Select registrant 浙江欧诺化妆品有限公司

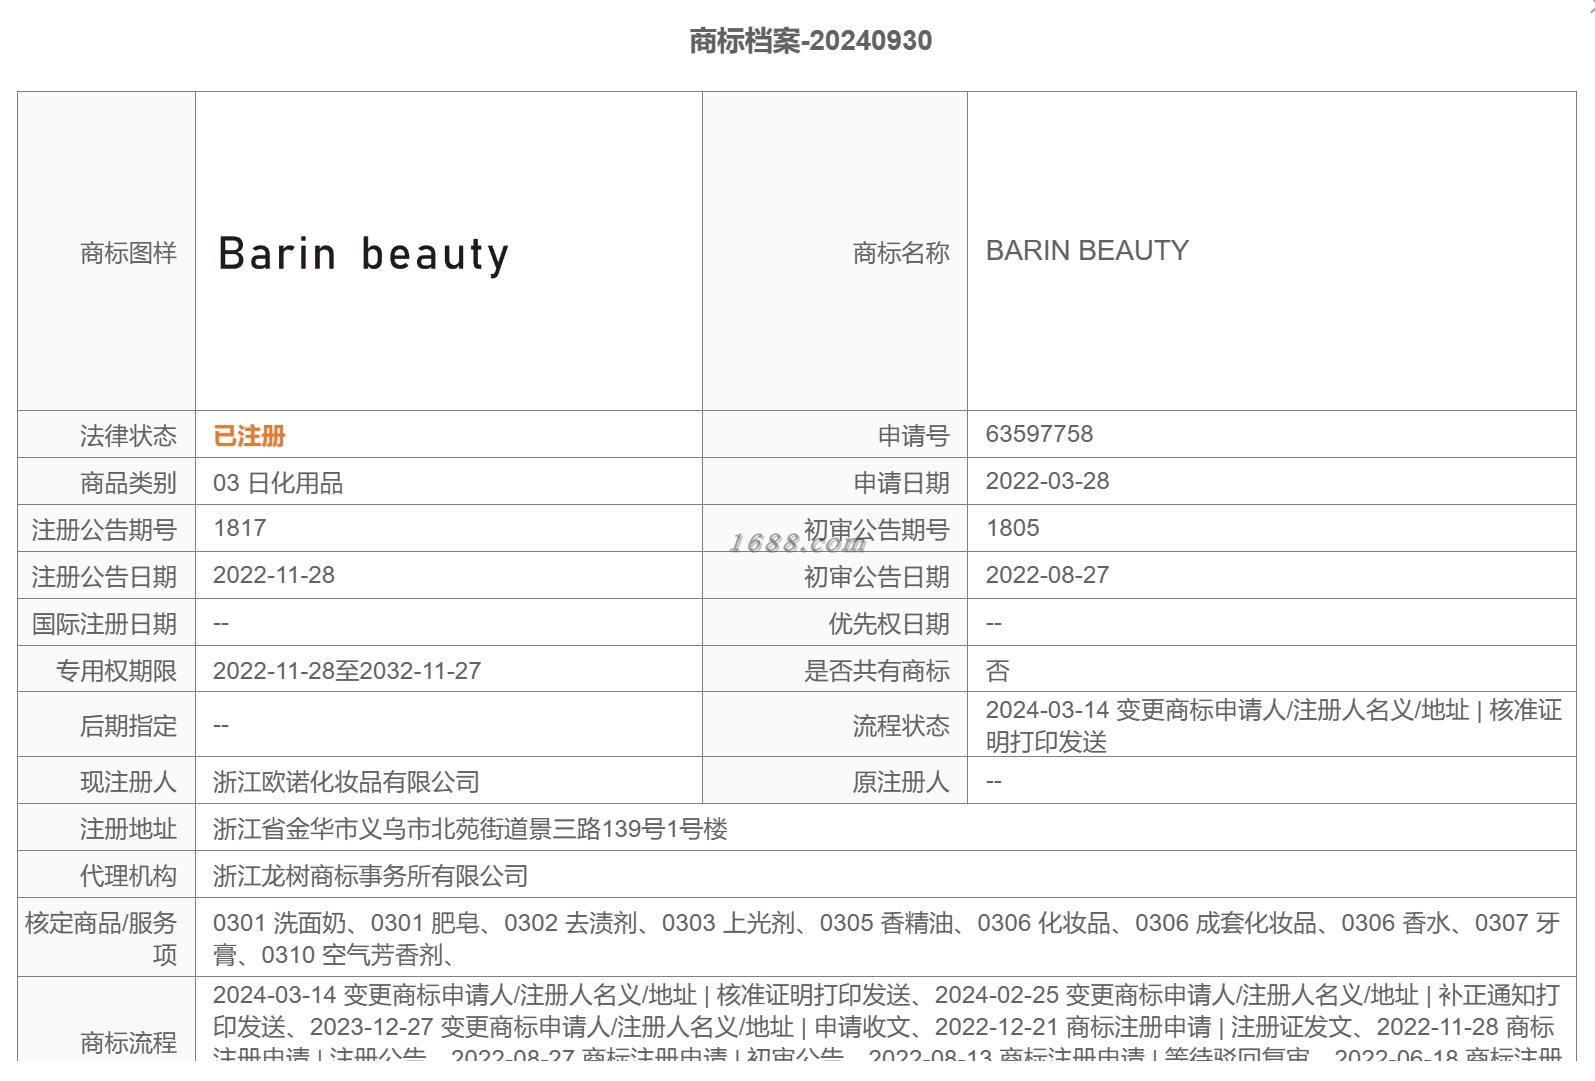(x=346, y=782)
